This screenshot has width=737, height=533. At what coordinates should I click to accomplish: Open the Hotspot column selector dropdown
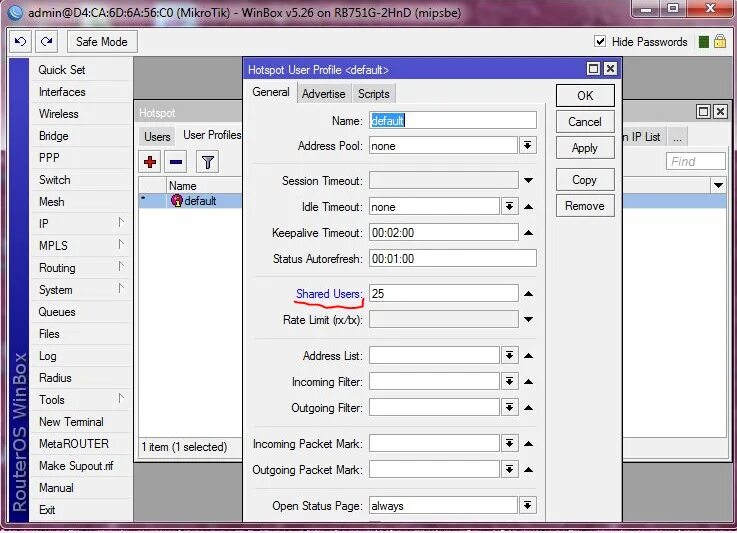[718, 185]
